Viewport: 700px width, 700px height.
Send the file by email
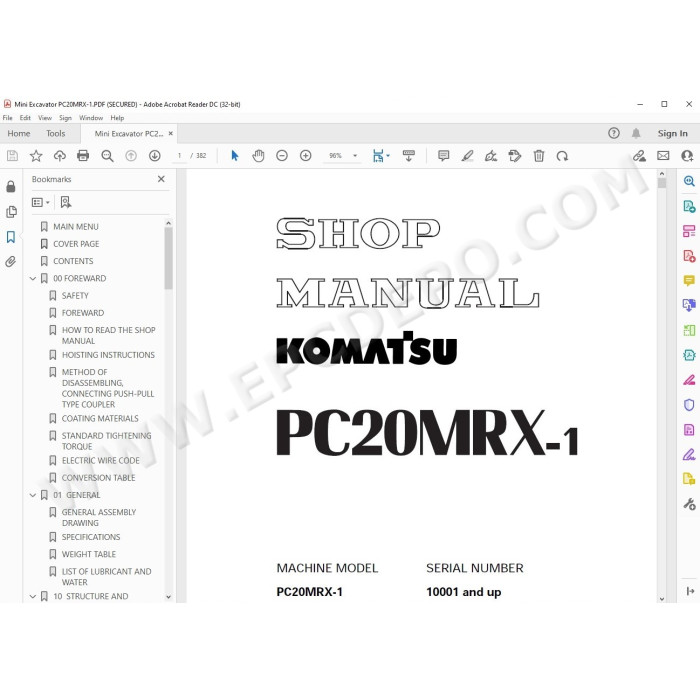tap(663, 156)
